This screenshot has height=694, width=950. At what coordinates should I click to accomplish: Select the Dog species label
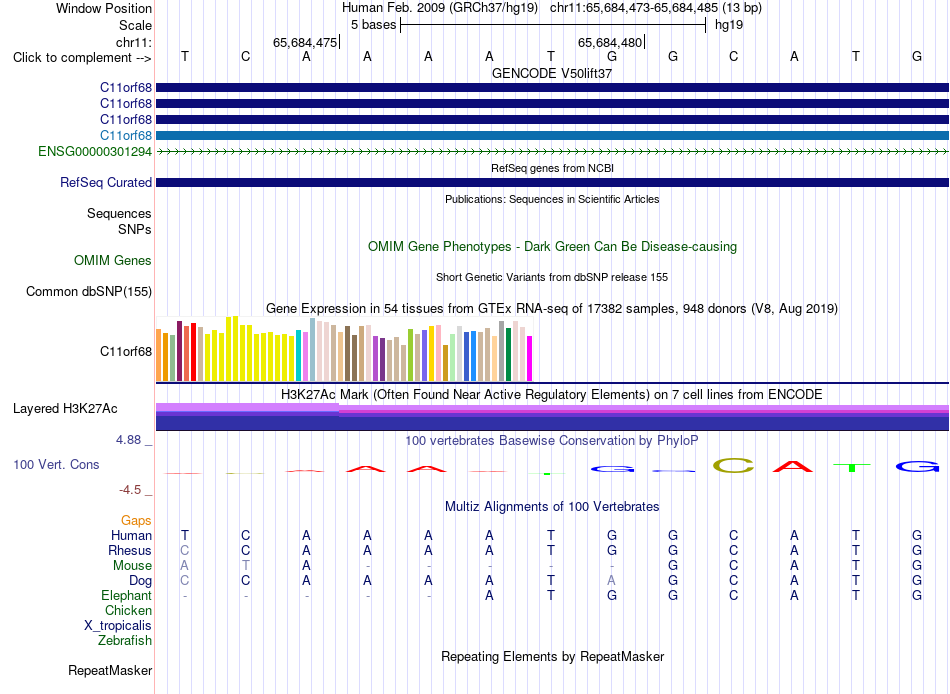click(141, 581)
